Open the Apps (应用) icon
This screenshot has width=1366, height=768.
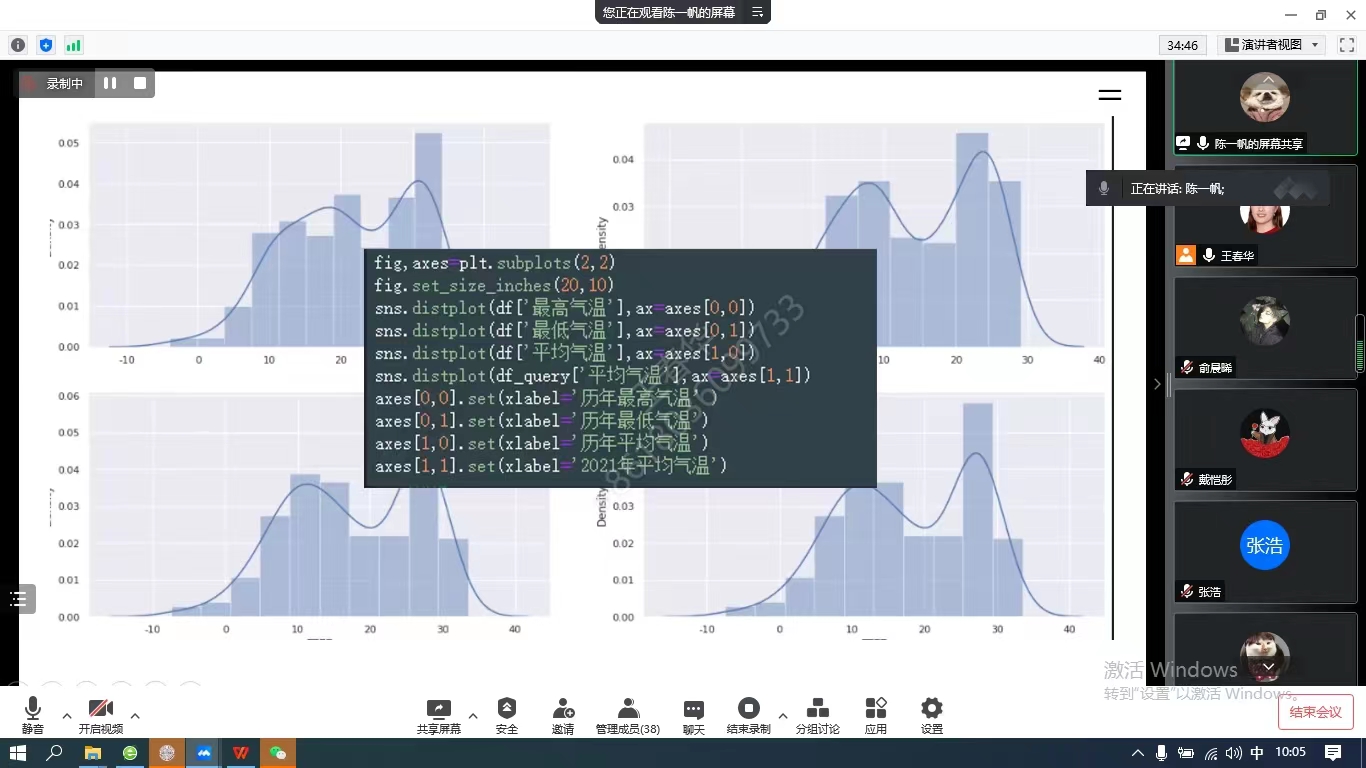tap(876, 716)
